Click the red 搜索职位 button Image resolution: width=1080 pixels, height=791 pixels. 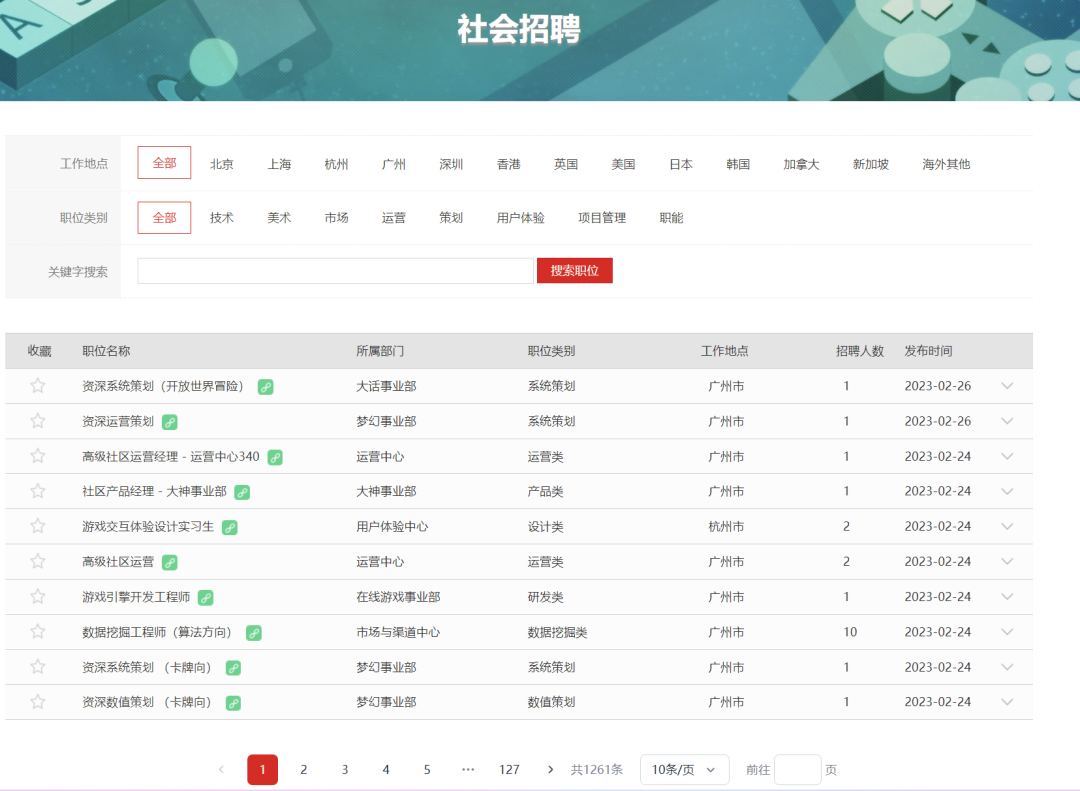point(574,271)
